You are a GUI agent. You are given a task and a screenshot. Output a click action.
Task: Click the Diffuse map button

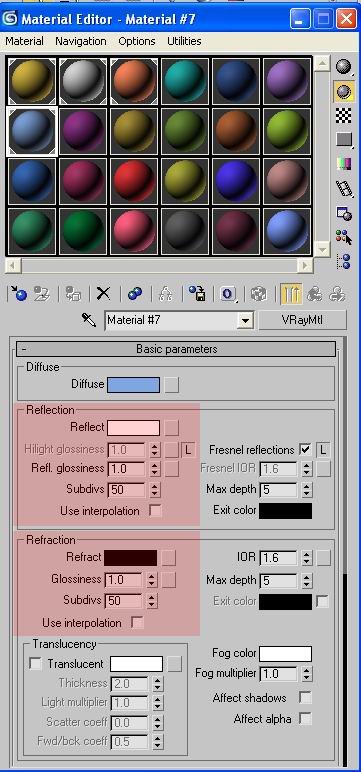171,385
